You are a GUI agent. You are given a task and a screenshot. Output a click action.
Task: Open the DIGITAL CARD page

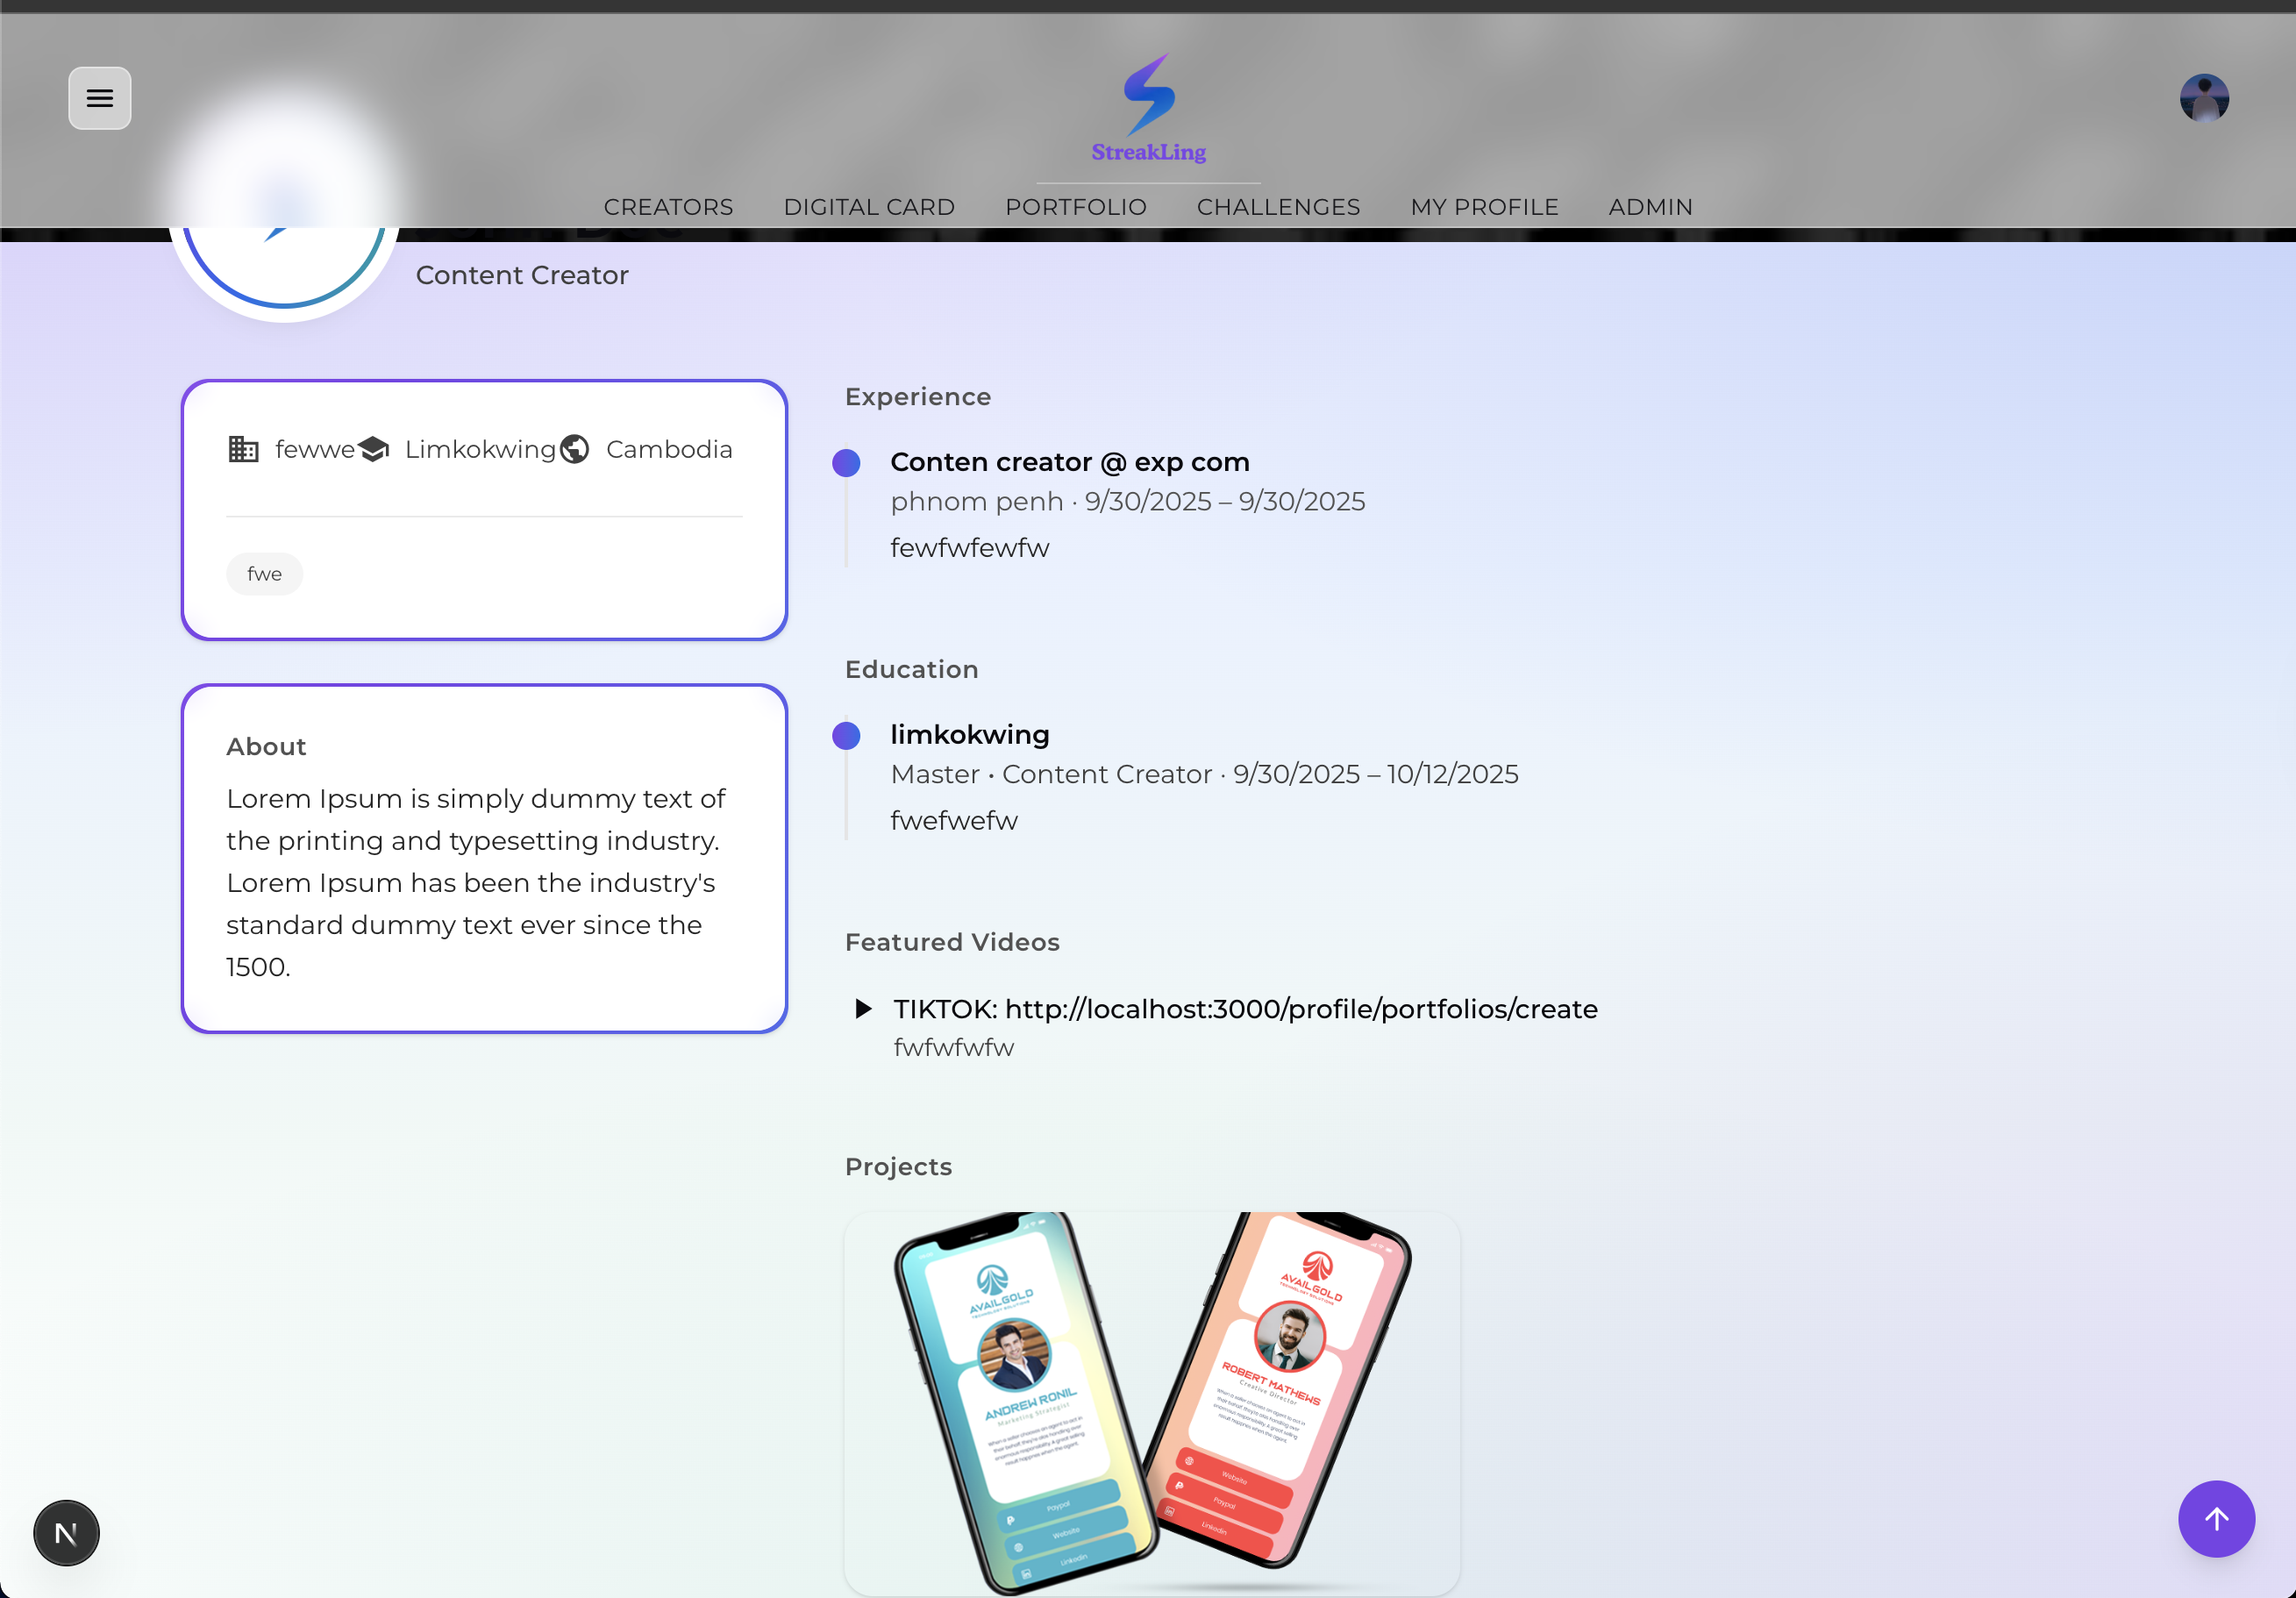coord(868,207)
